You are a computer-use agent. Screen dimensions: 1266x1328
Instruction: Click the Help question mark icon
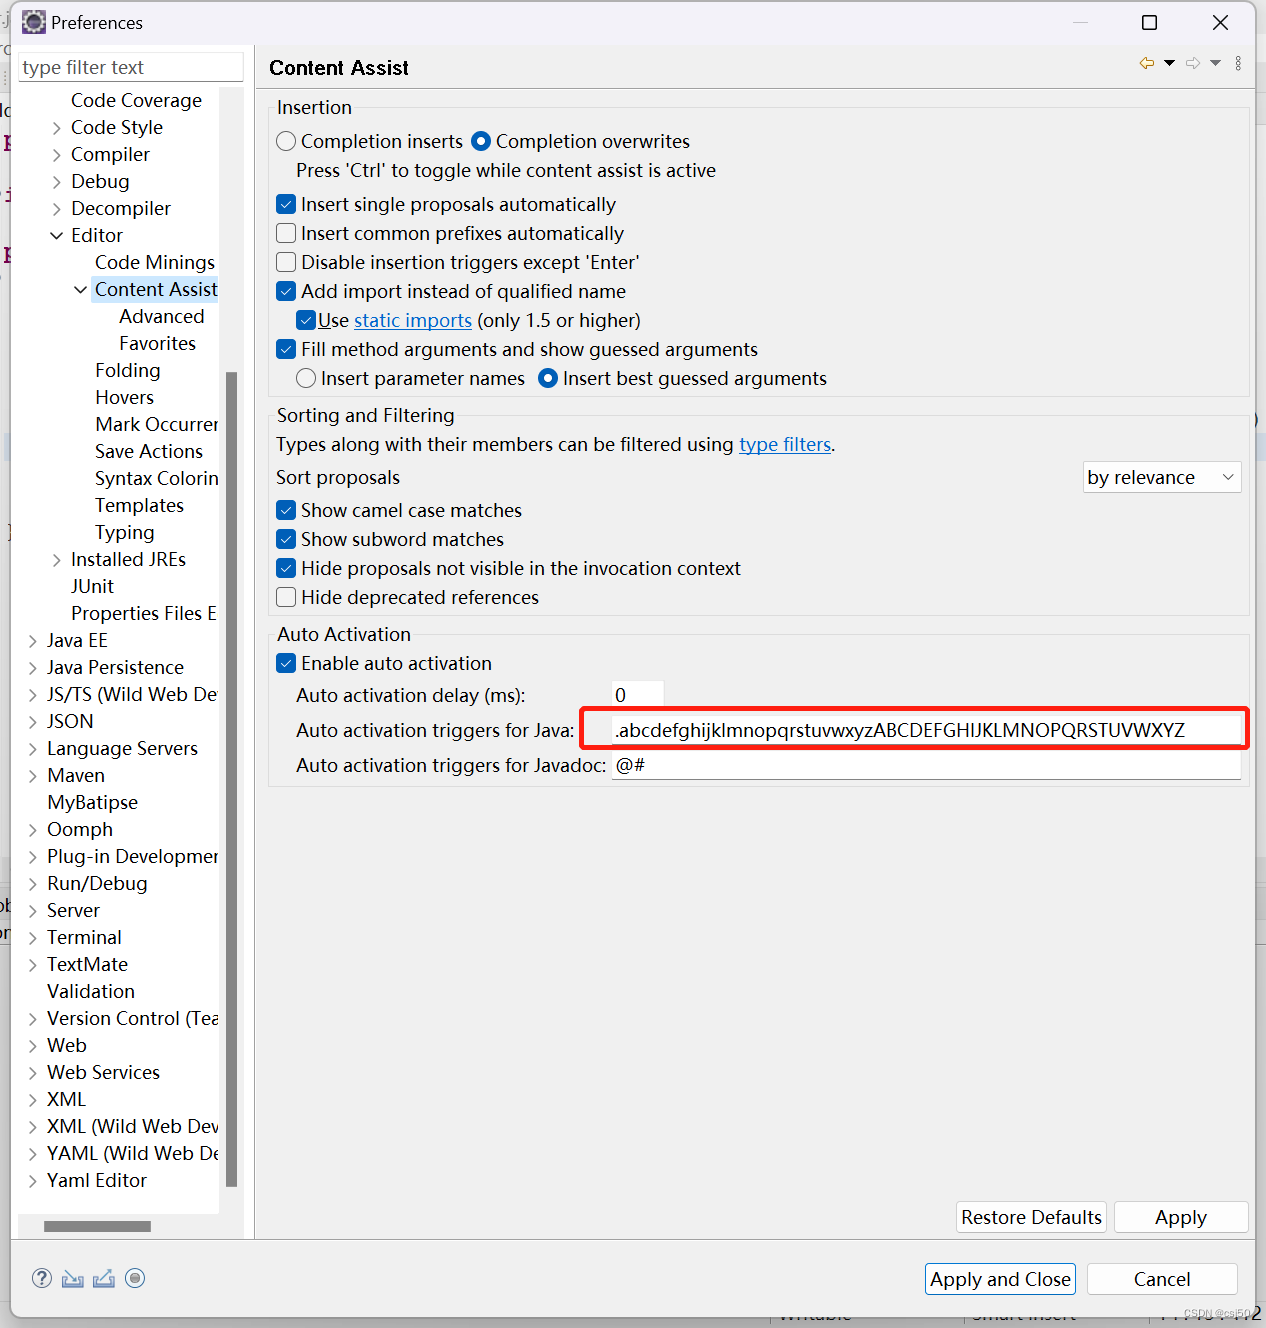point(42,1278)
